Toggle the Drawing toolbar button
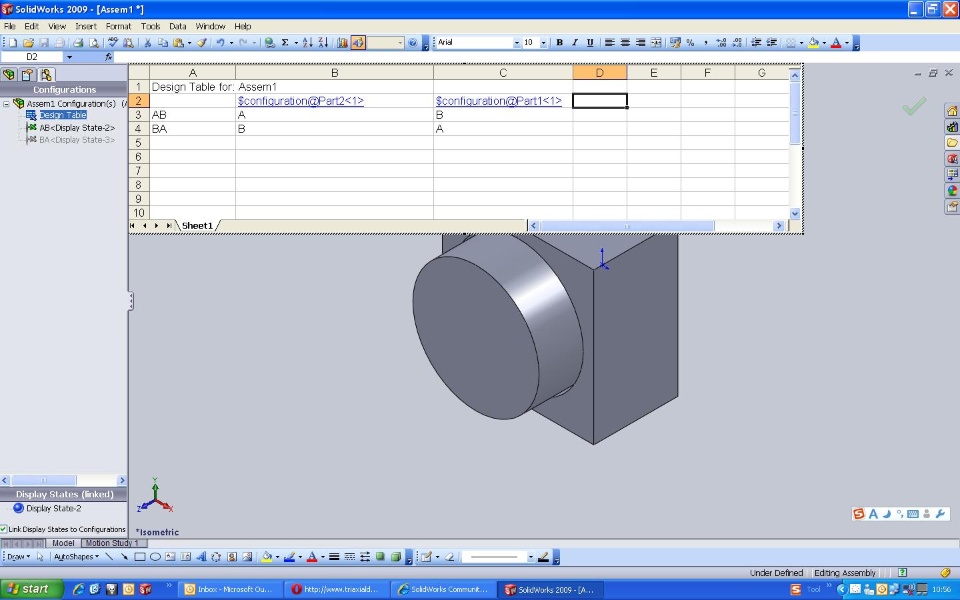960x600 pixels. (x=358, y=43)
